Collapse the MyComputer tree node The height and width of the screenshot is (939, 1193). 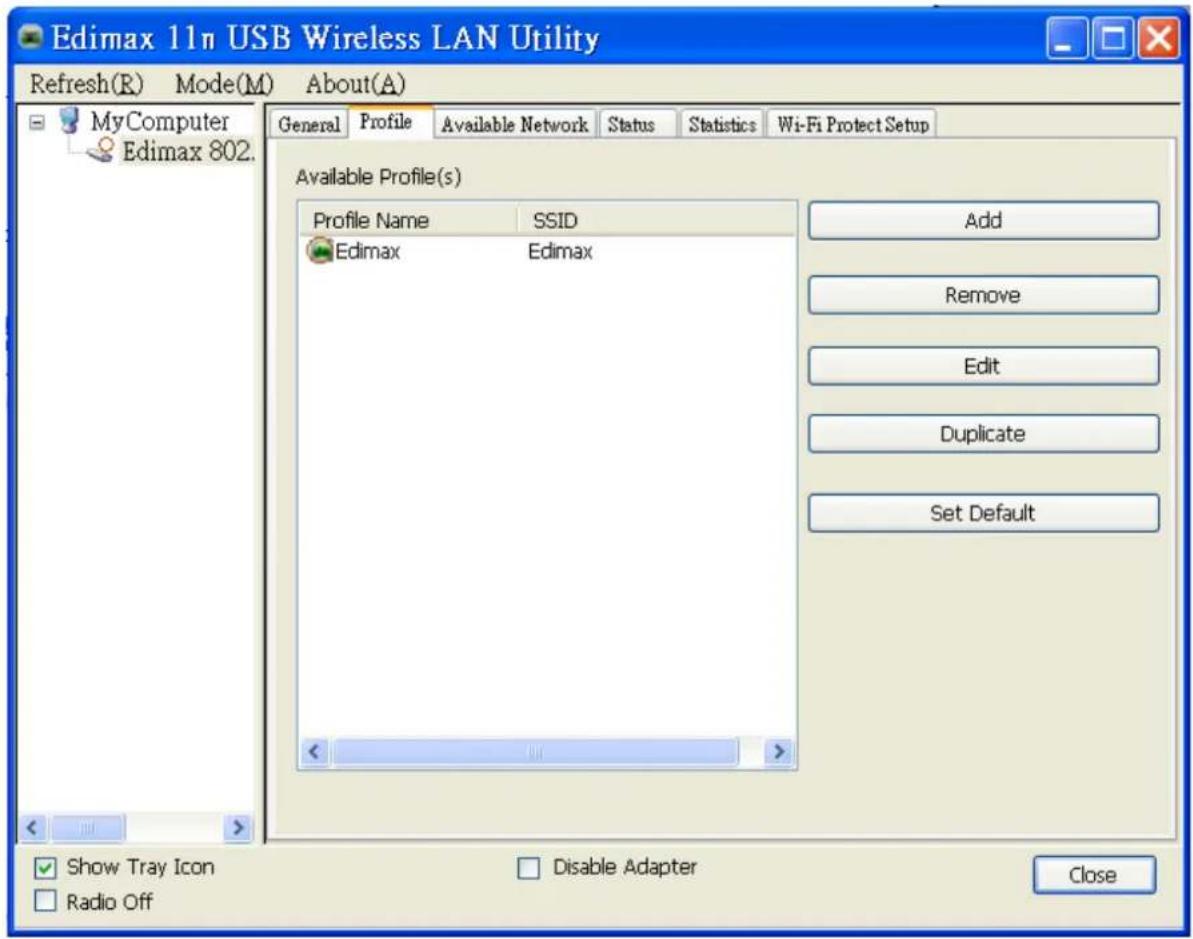click(x=37, y=122)
